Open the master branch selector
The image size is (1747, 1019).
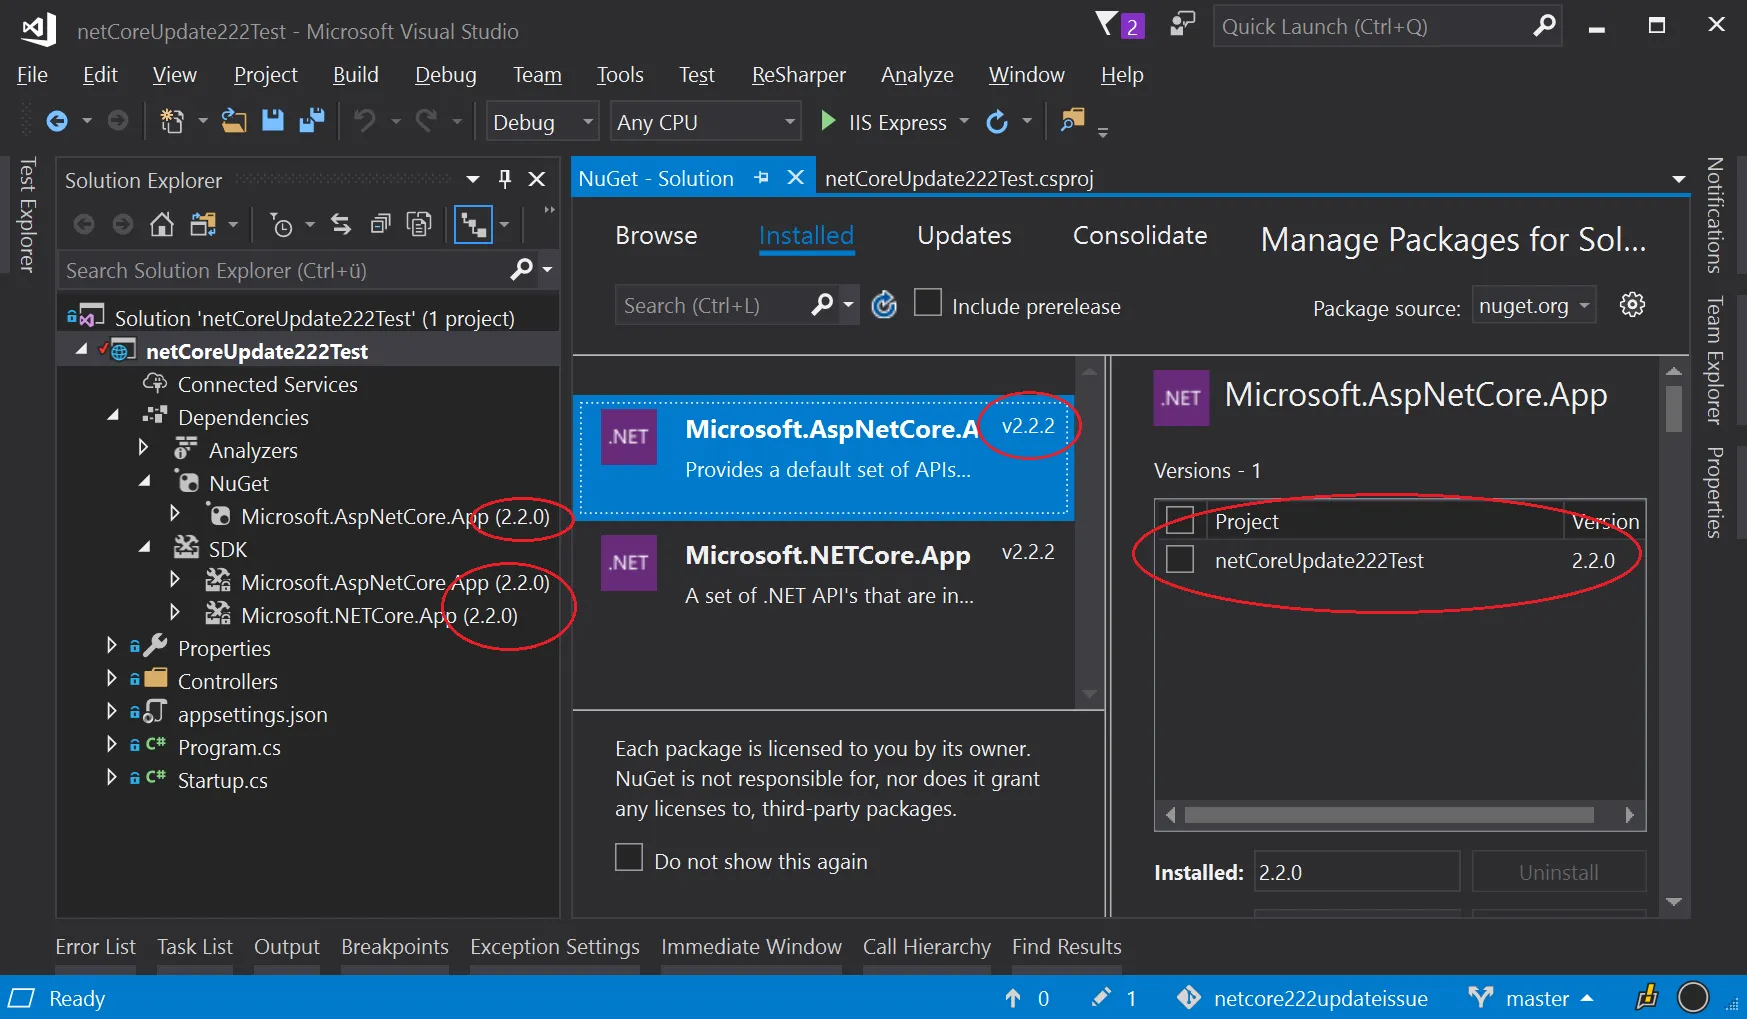point(1538,998)
